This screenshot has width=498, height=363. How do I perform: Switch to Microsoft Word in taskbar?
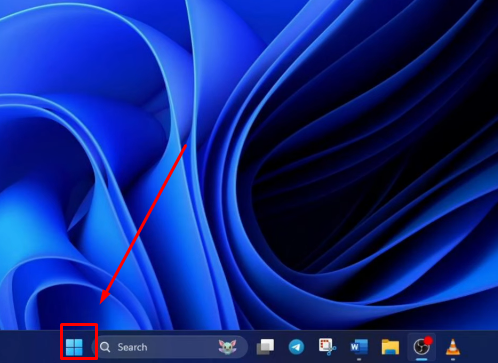point(359,347)
